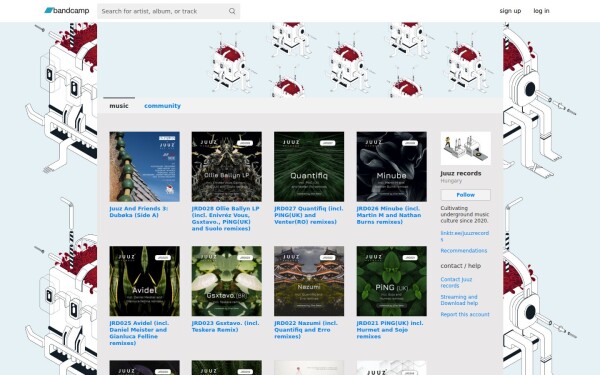Open the linktr.ee/juuzrecords link
The width and height of the screenshot is (600, 375).
pos(465,236)
